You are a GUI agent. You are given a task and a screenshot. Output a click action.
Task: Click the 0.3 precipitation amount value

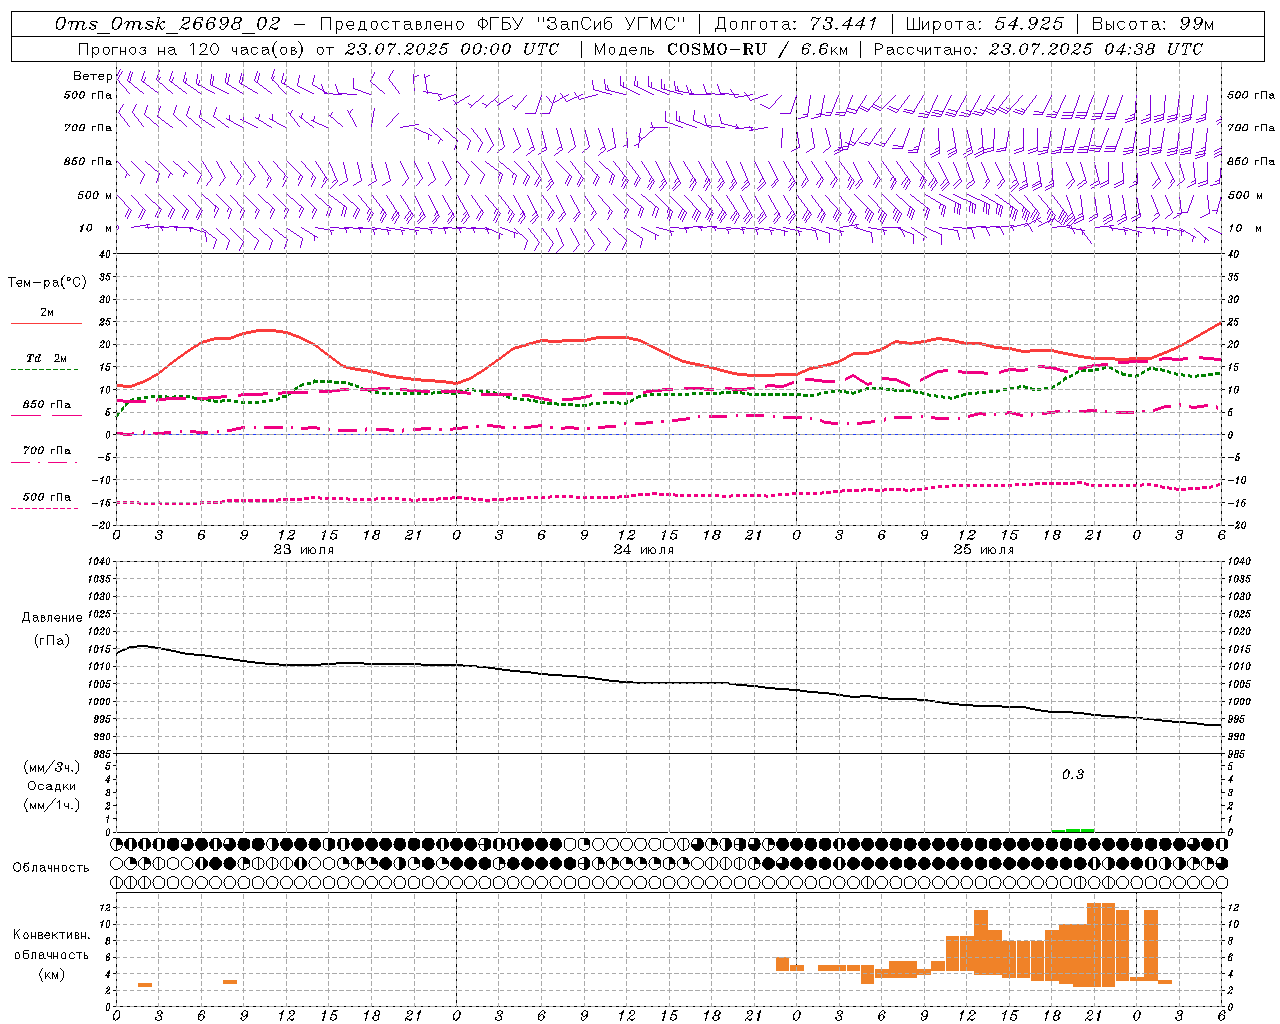click(x=1073, y=775)
